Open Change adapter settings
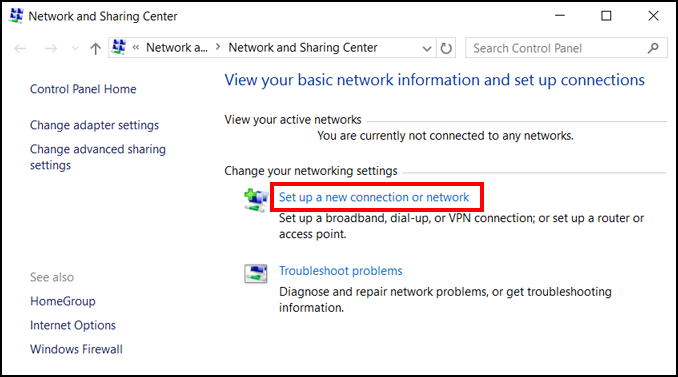Viewport: 678px width, 377px height. click(94, 125)
